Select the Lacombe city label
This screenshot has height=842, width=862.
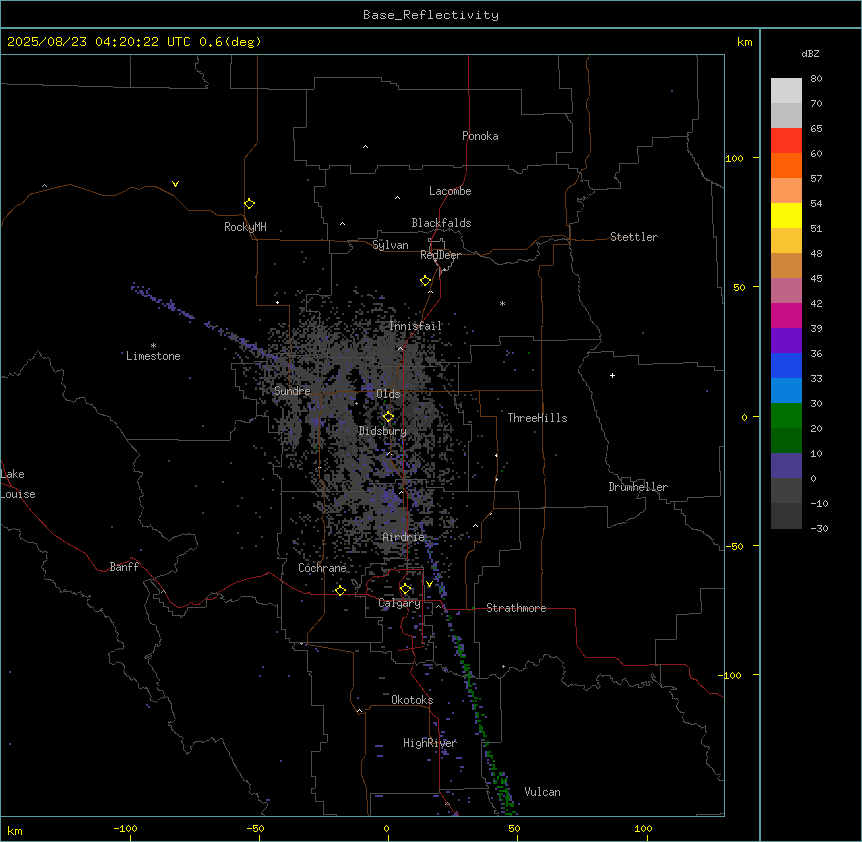(450, 191)
